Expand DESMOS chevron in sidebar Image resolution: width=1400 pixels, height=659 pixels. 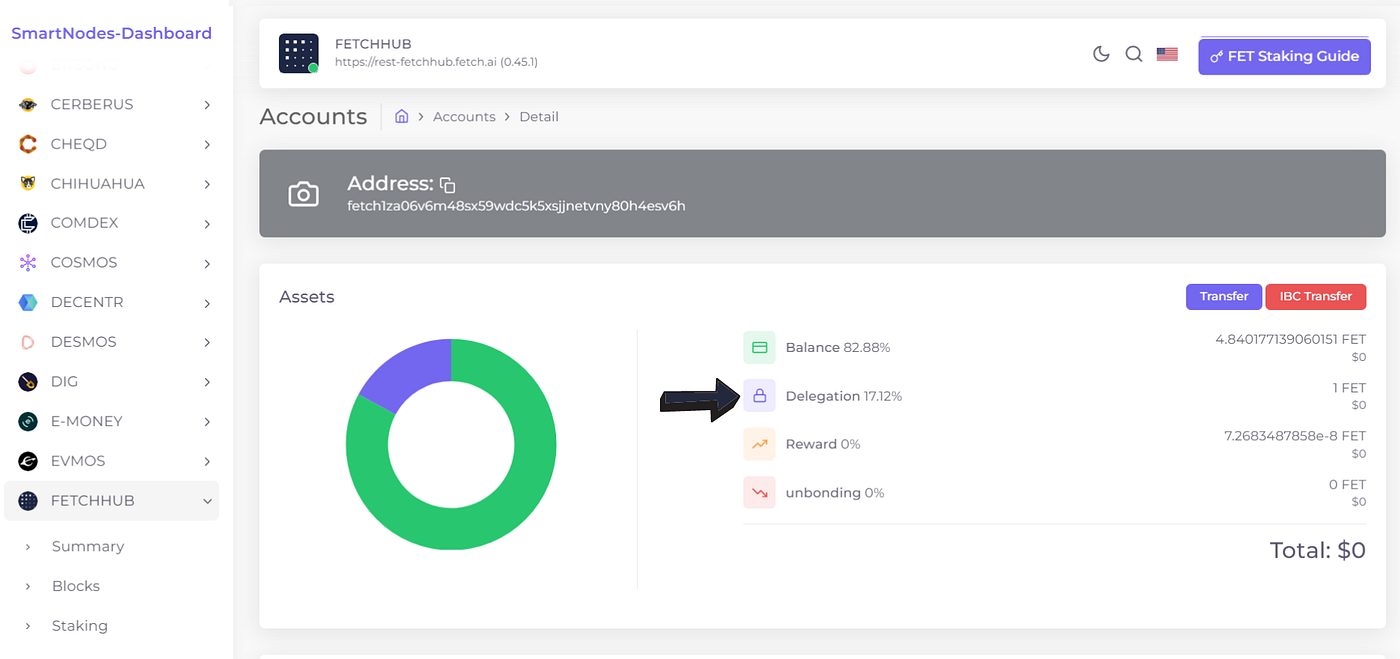[207, 342]
